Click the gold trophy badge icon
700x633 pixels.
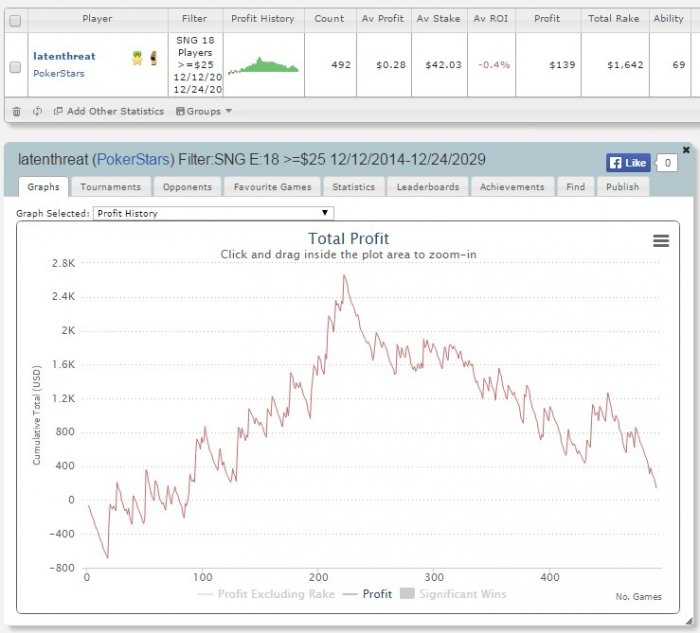tap(137, 58)
